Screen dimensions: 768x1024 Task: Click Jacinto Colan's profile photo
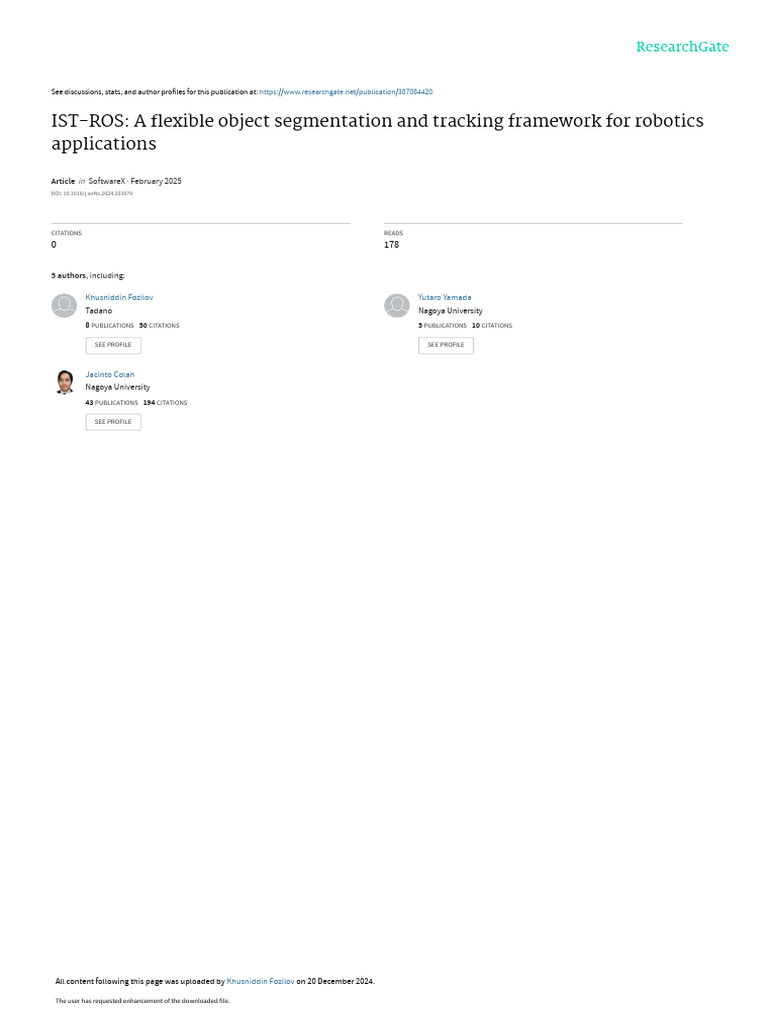coord(64,382)
